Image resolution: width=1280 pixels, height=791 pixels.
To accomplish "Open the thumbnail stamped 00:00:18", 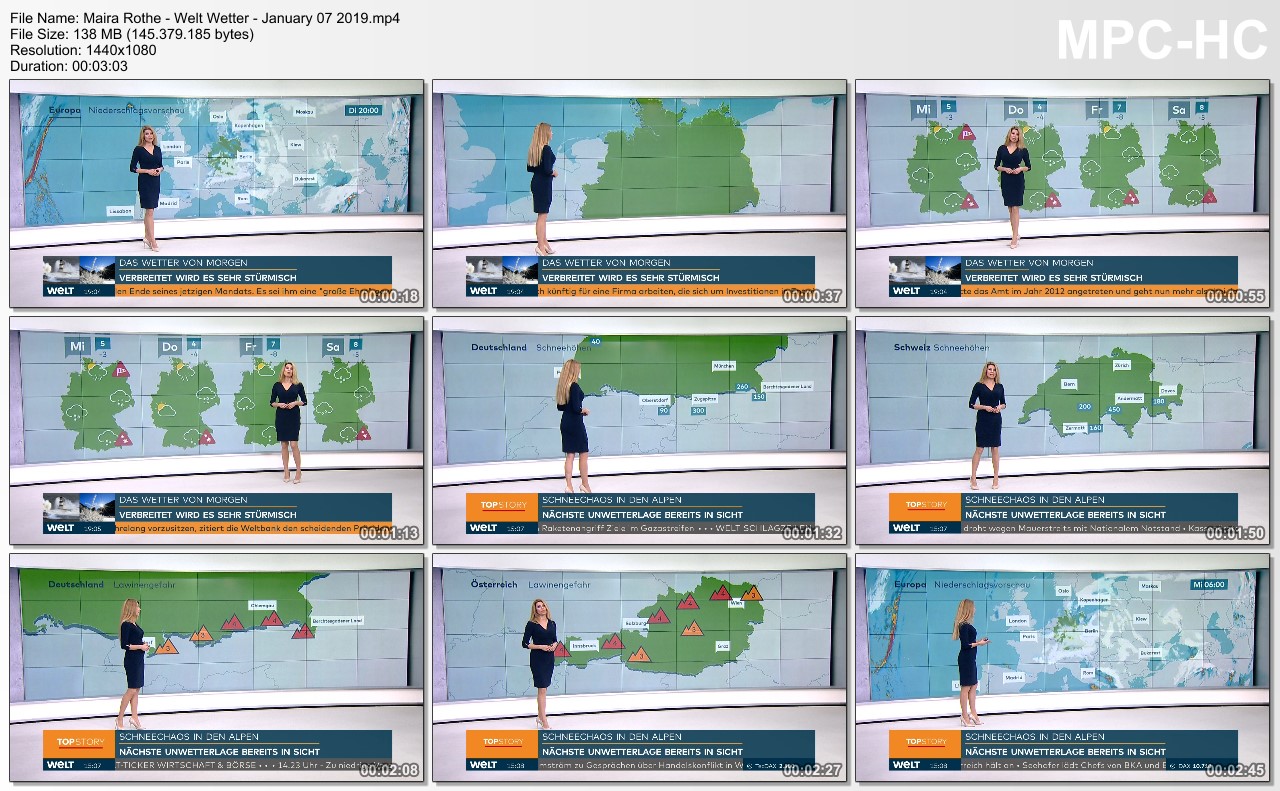I will (x=217, y=194).
